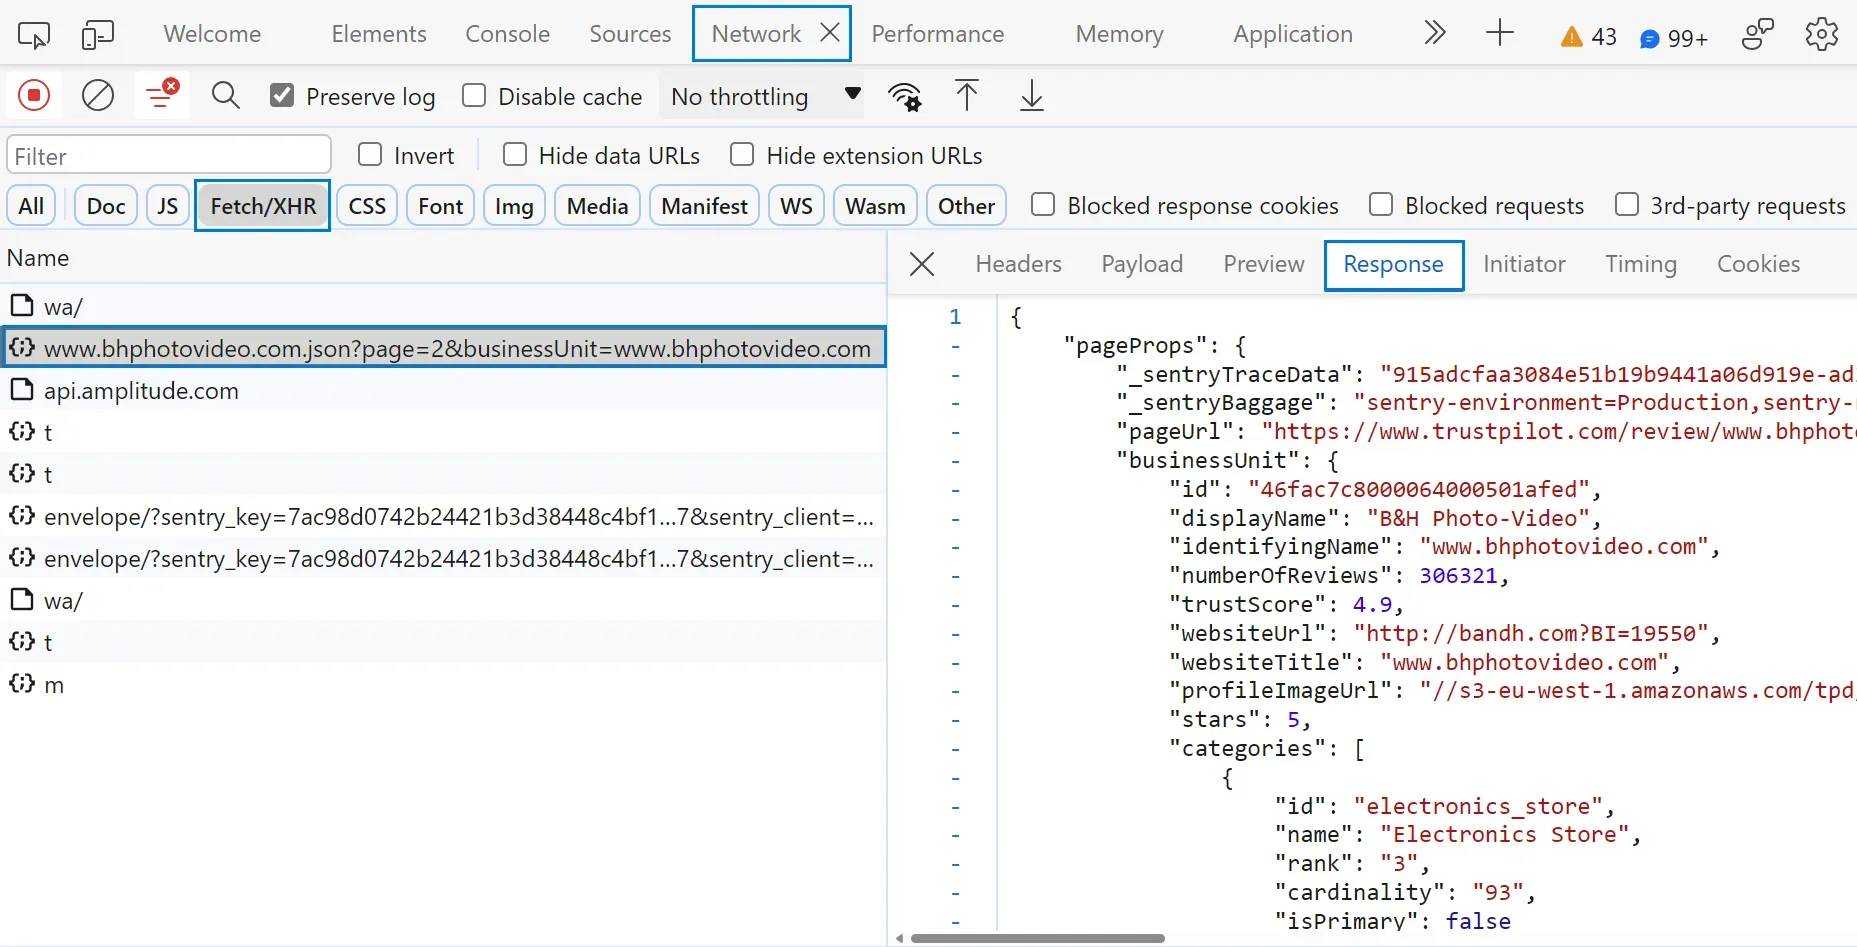The width and height of the screenshot is (1857, 947).
Task: Enable Blocked requests filter
Action: click(1381, 204)
